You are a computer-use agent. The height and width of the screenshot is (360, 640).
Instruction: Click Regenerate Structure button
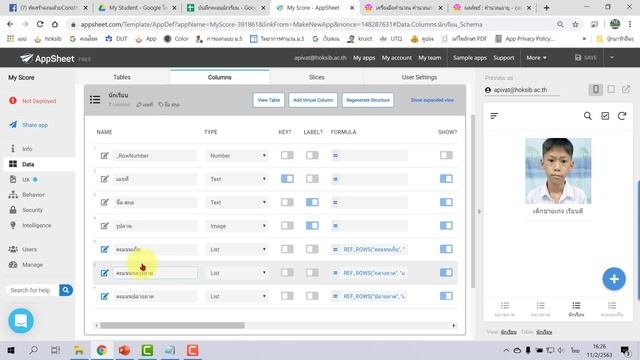pos(368,100)
